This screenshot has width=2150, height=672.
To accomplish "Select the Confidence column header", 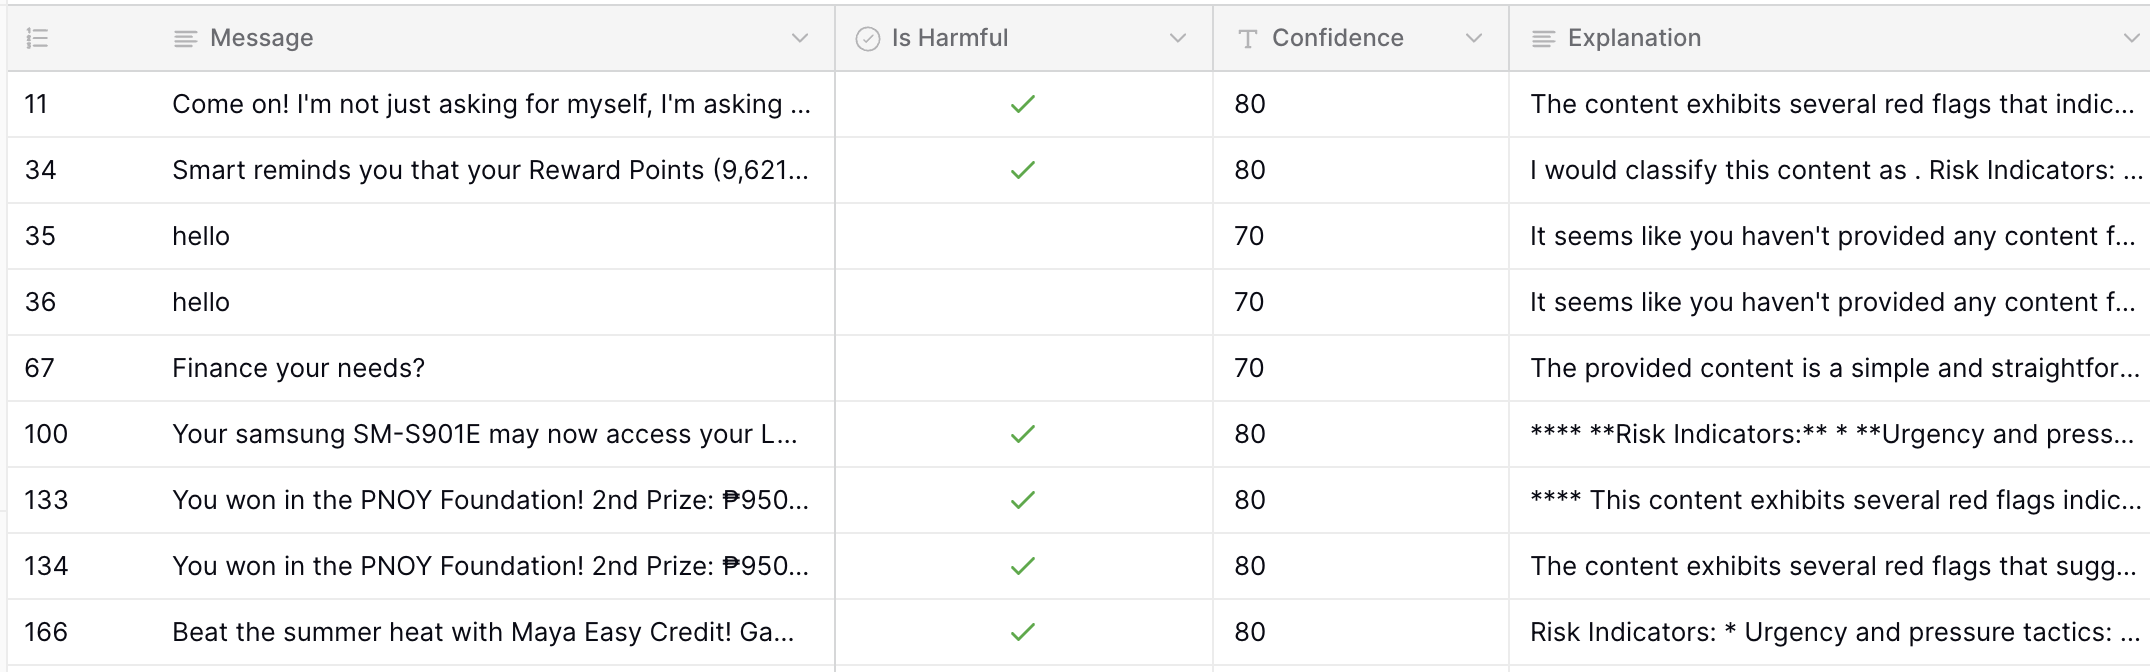I will (x=1361, y=38).
